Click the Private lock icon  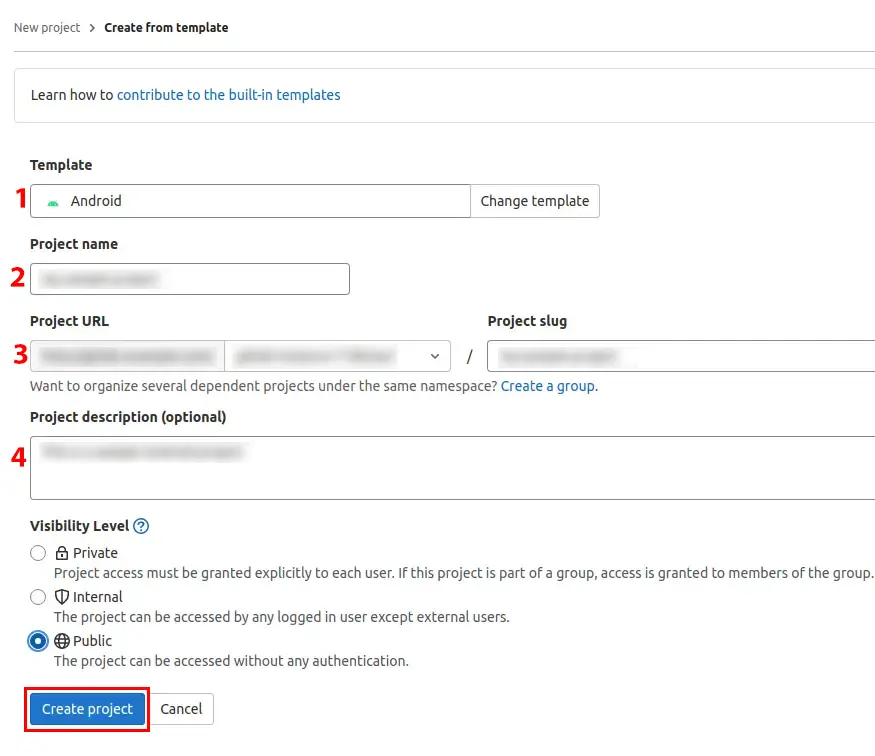click(x=62, y=553)
